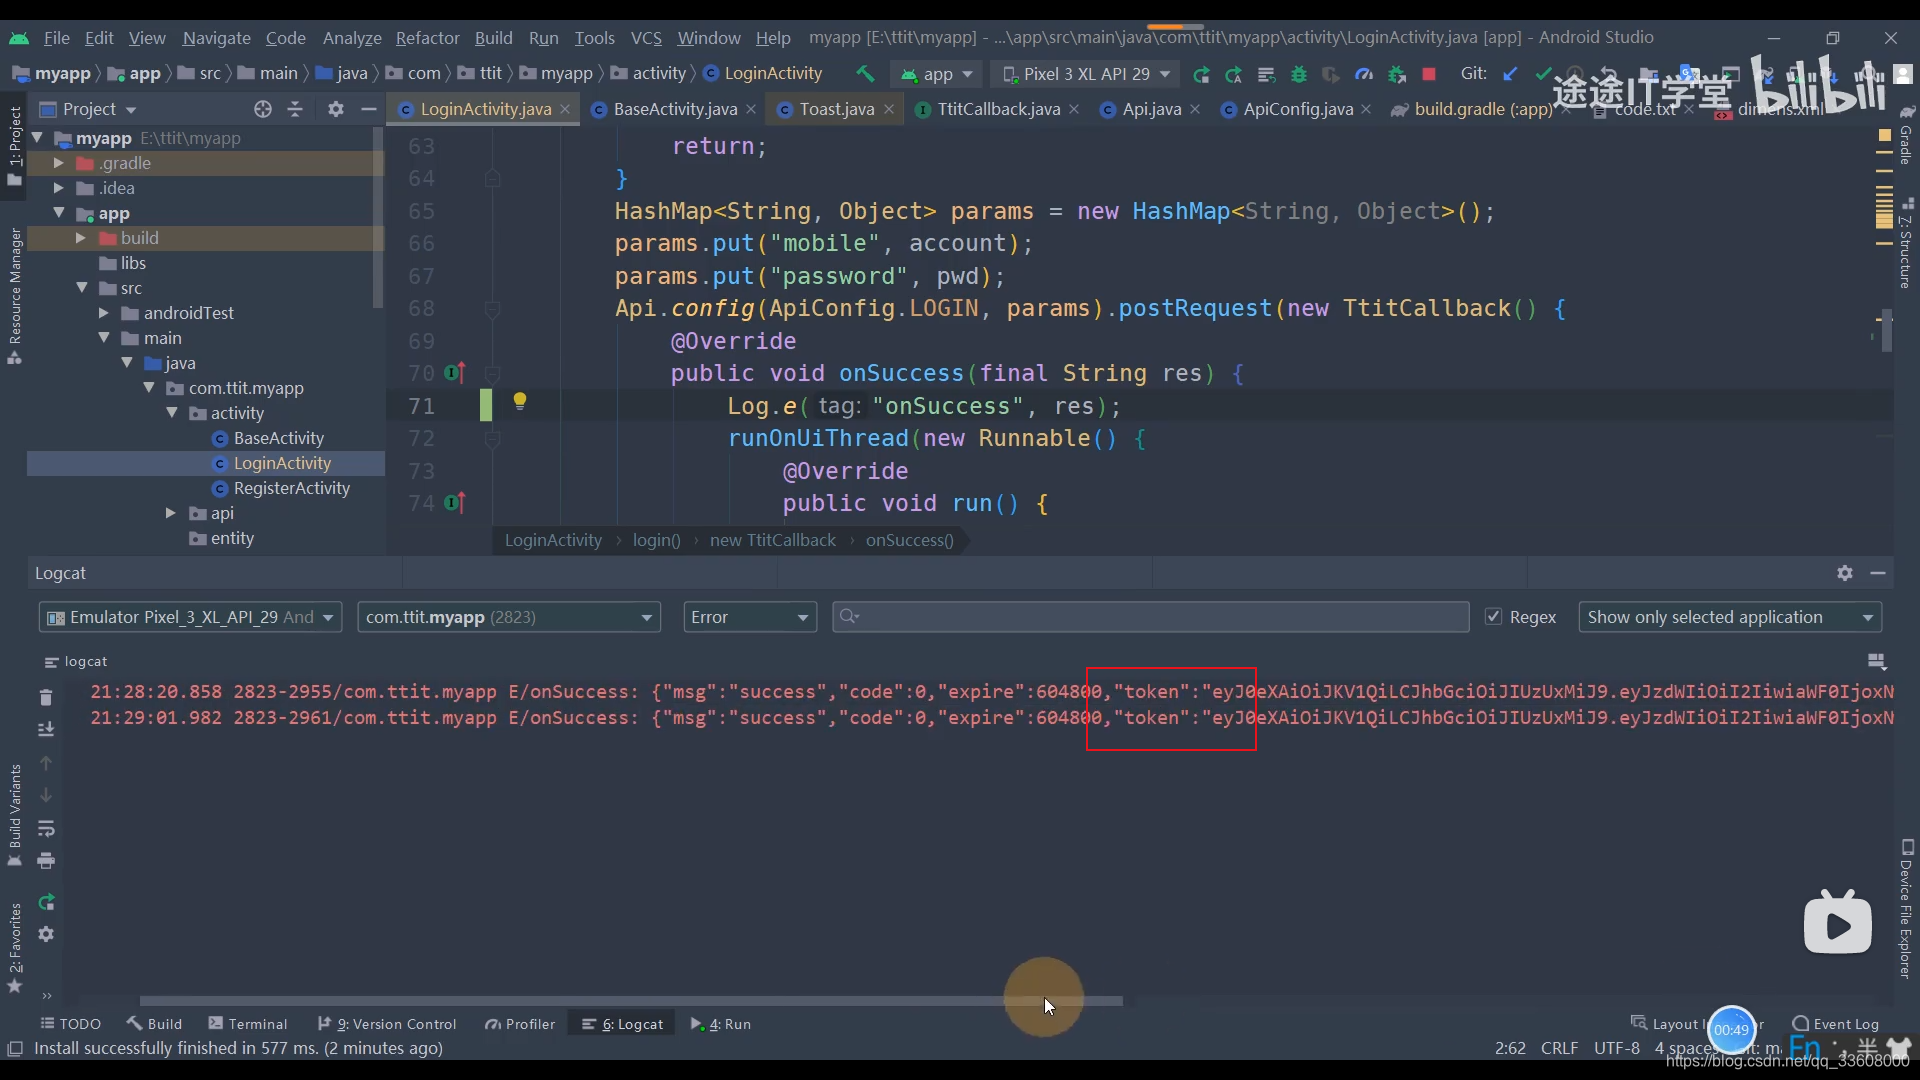Open the 4: Run tool window
The width and height of the screenshot is (1920, 1080).
point(721,1024)
